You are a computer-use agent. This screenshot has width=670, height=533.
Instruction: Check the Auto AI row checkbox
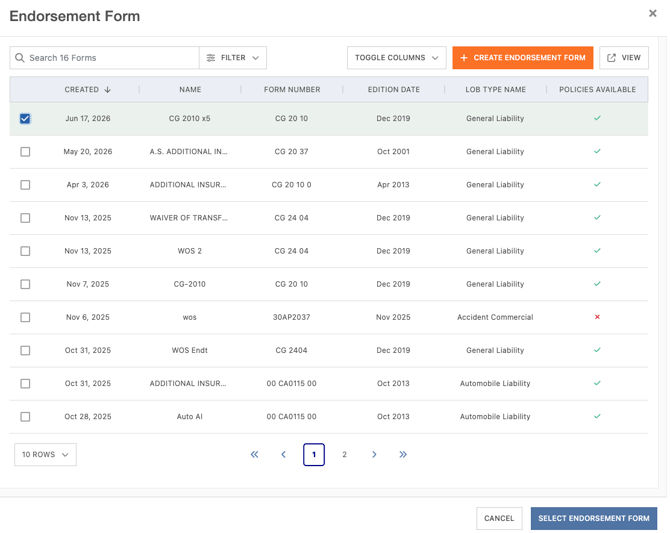point(25,417)
